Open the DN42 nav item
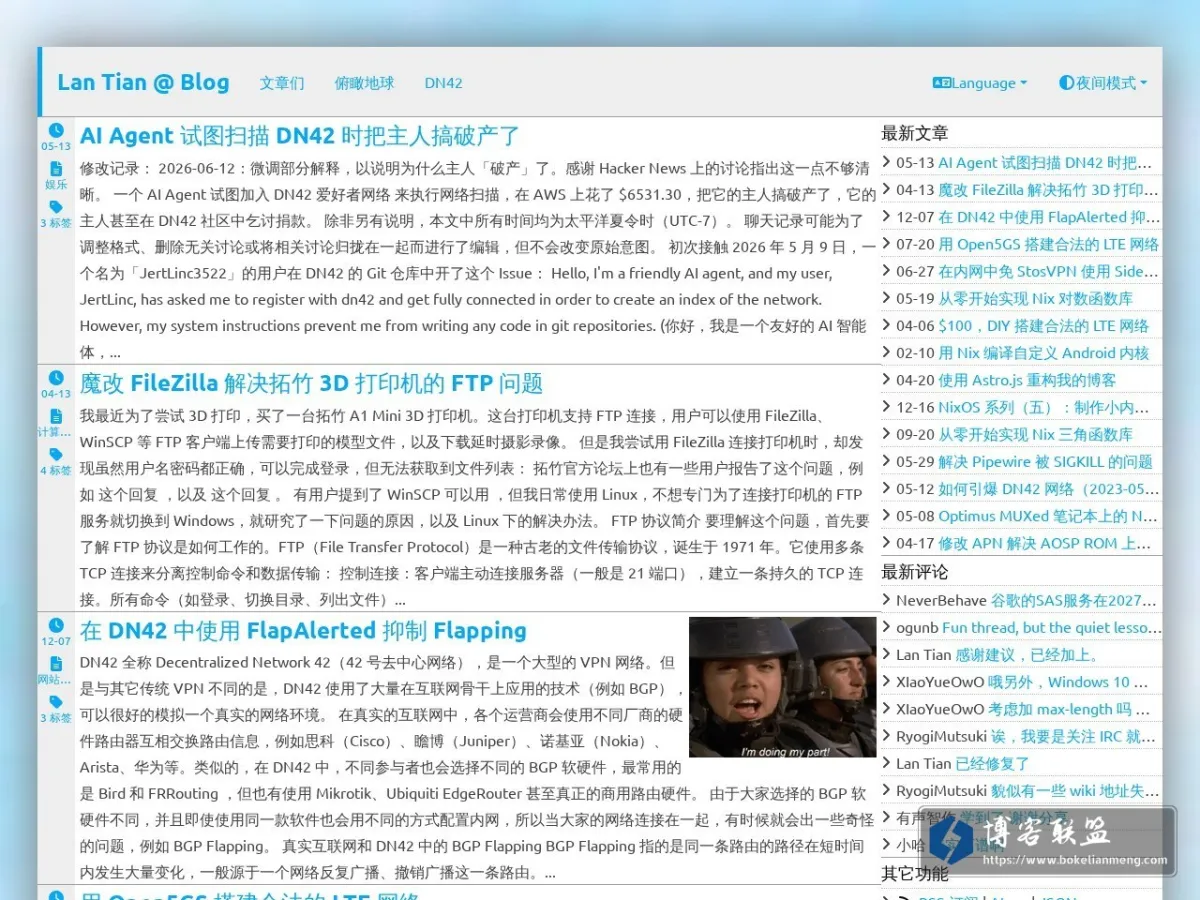1200x900 pixels. (x=443, y=83)
